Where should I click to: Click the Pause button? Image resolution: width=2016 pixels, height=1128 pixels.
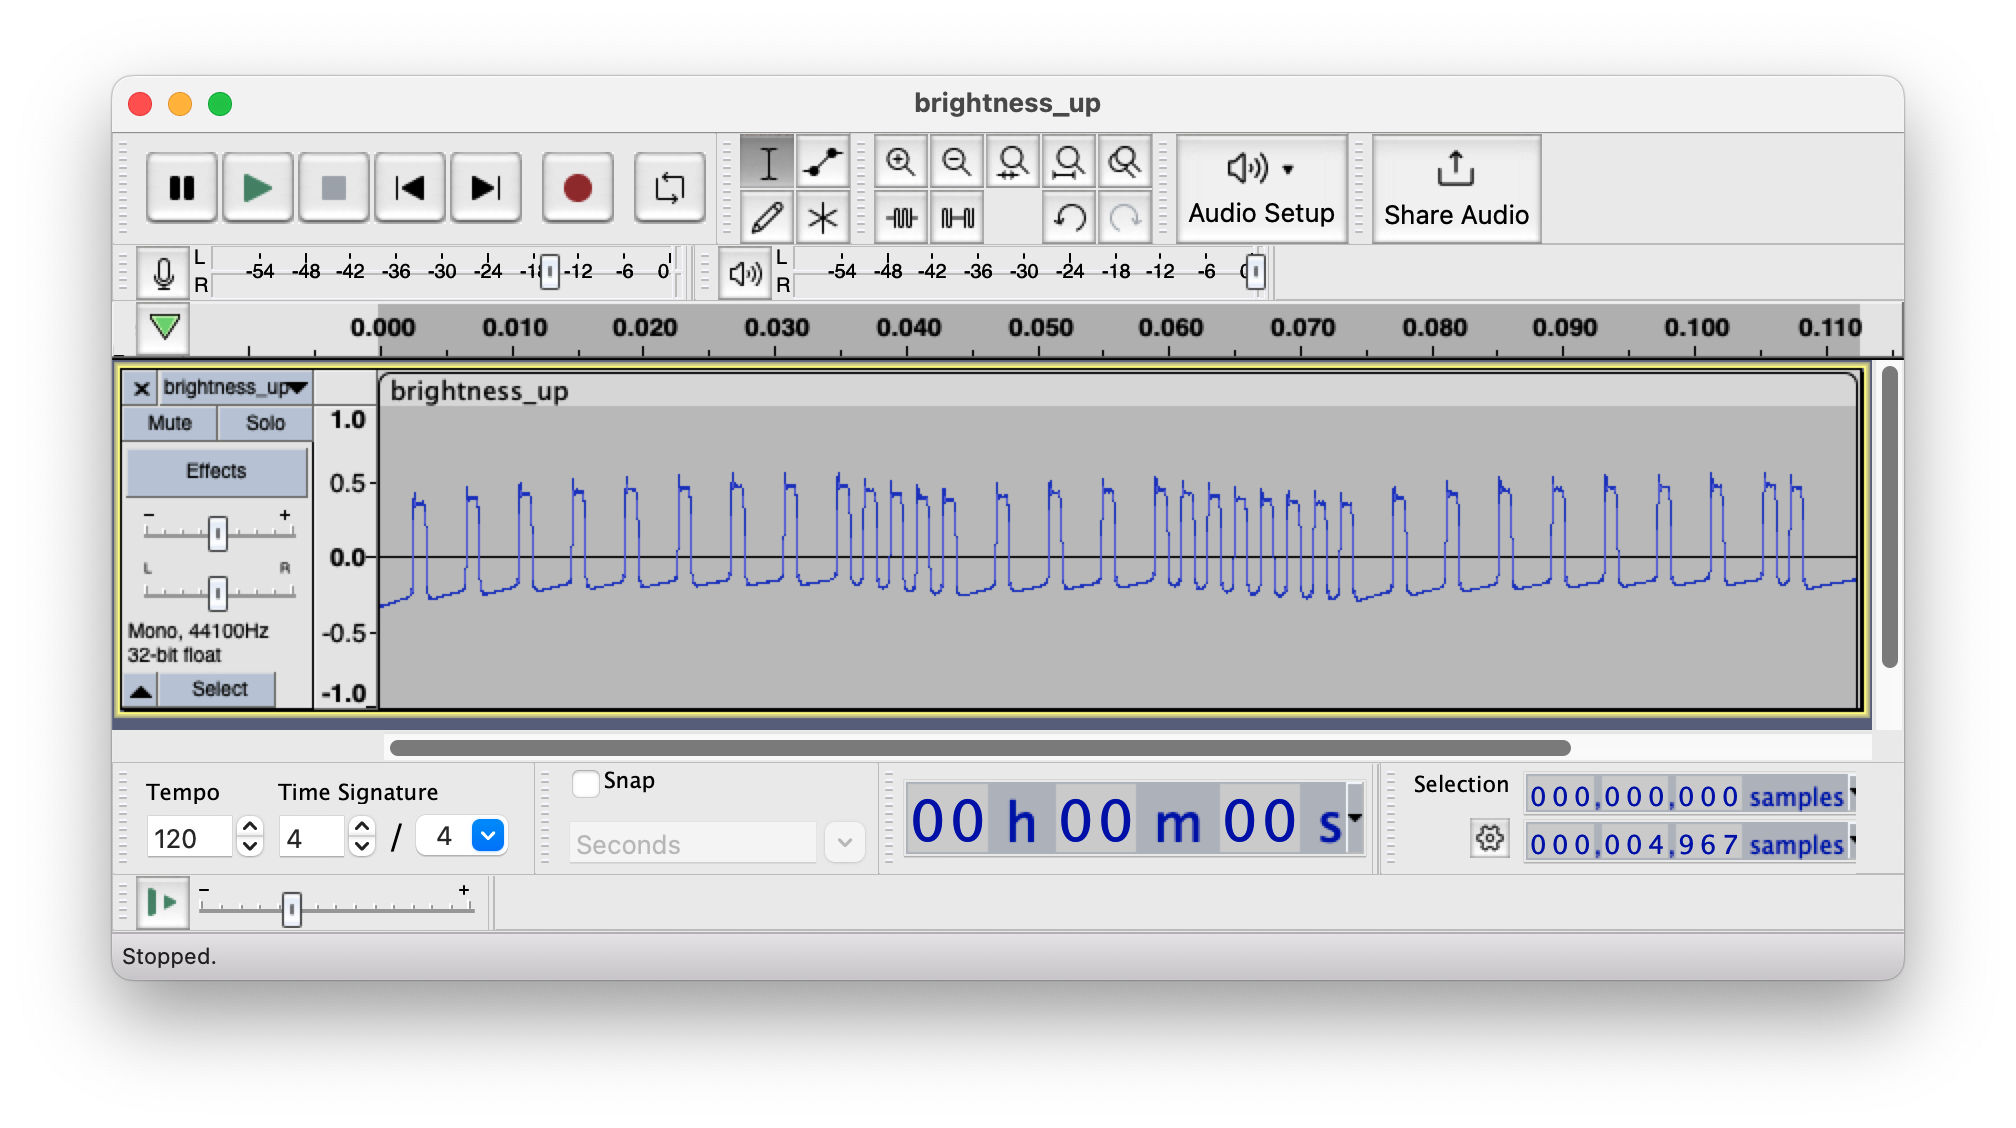click(181, 188)
